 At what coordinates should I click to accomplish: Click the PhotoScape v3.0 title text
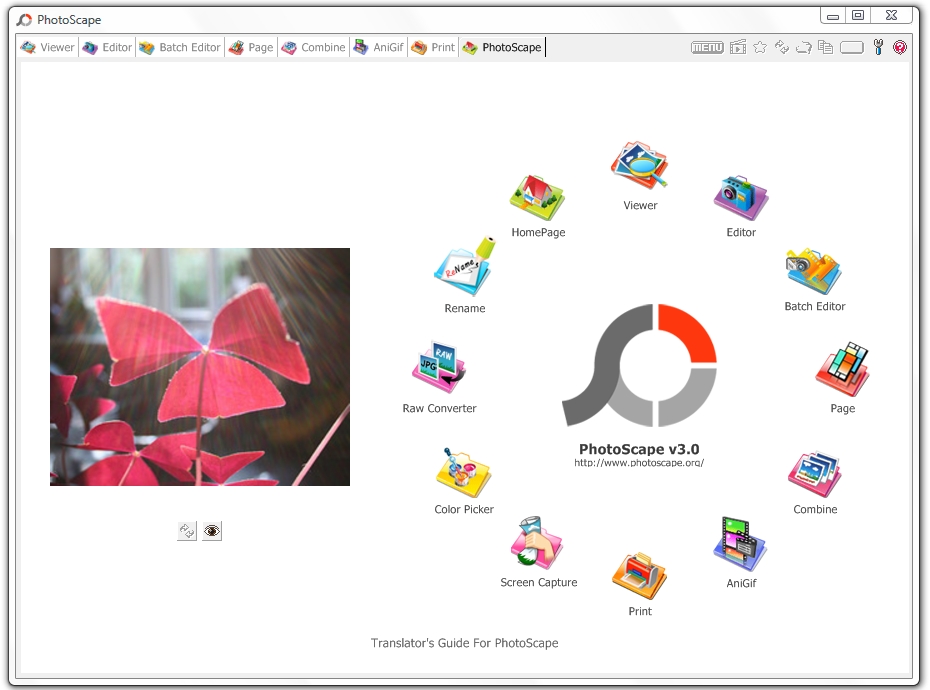[639, 449]
